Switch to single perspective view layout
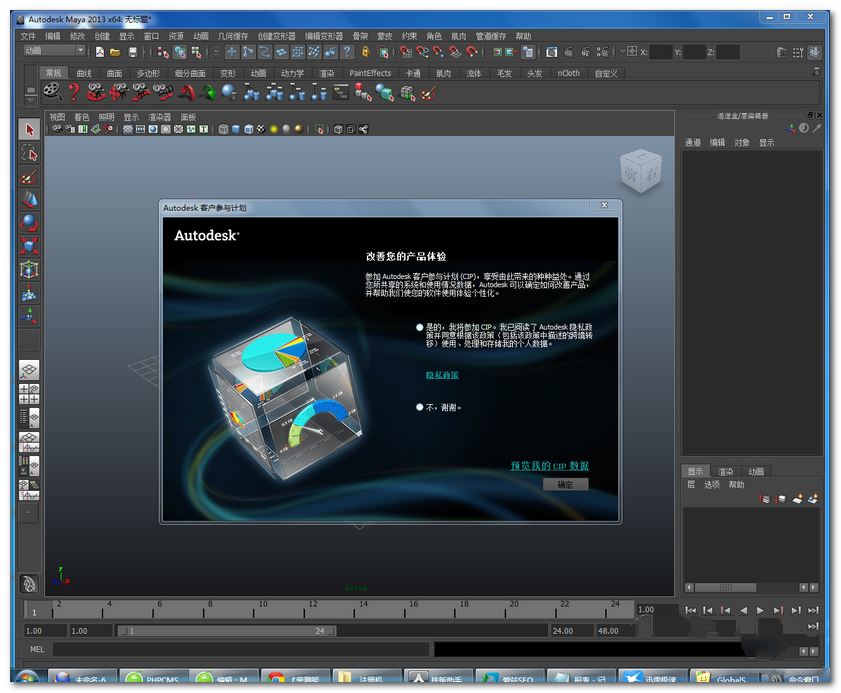 click(x=29, y=370)
